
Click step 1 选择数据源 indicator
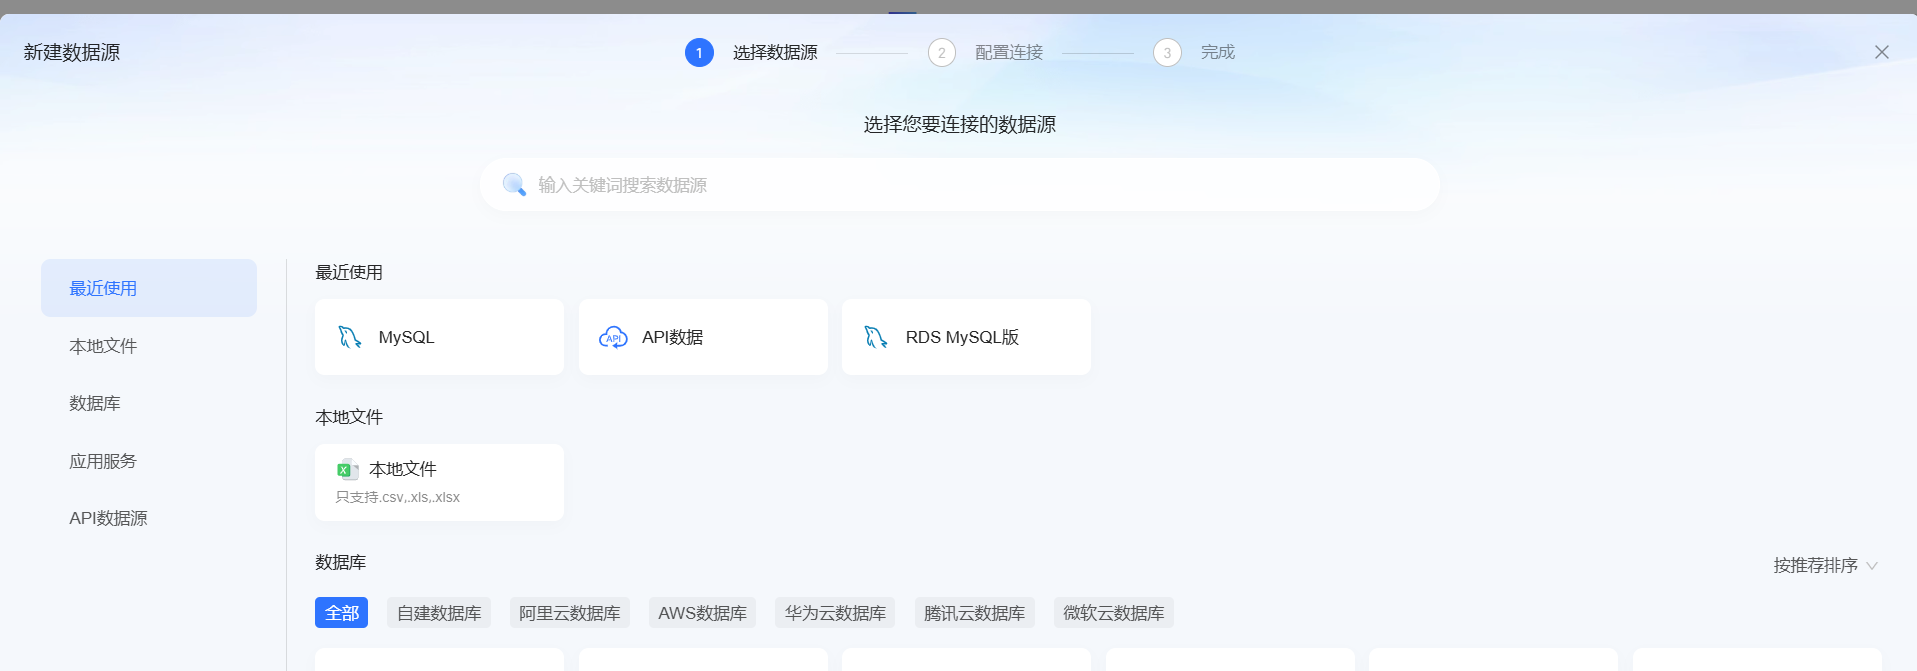751,52
